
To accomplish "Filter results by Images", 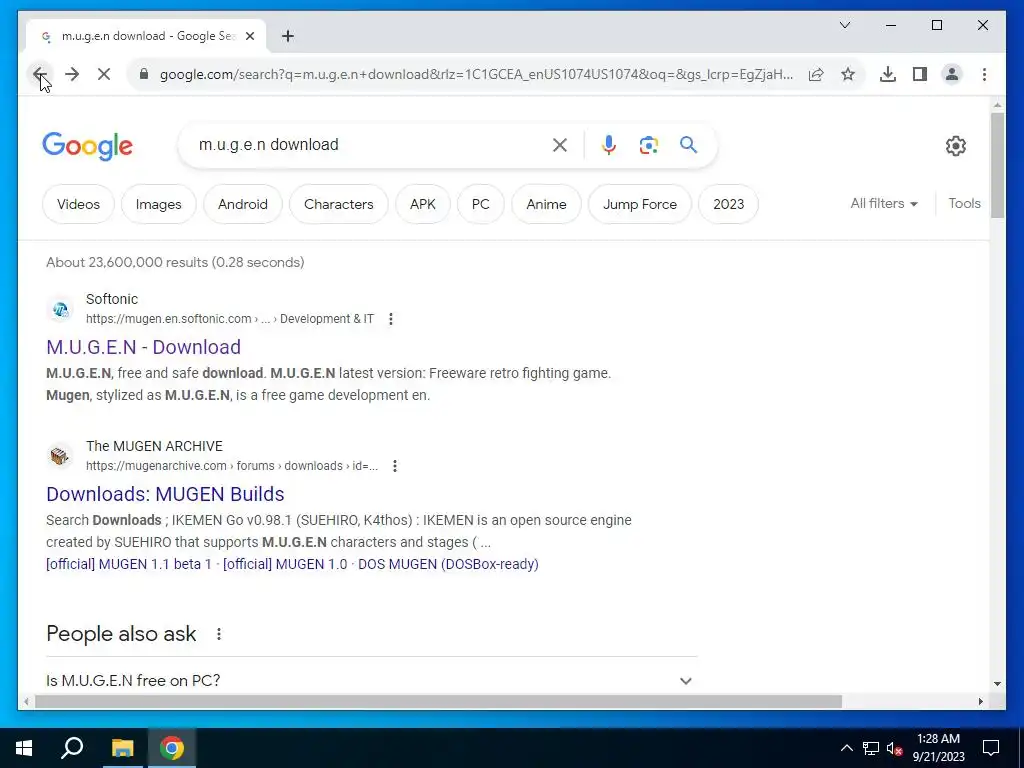I will (x=159, y=204).
